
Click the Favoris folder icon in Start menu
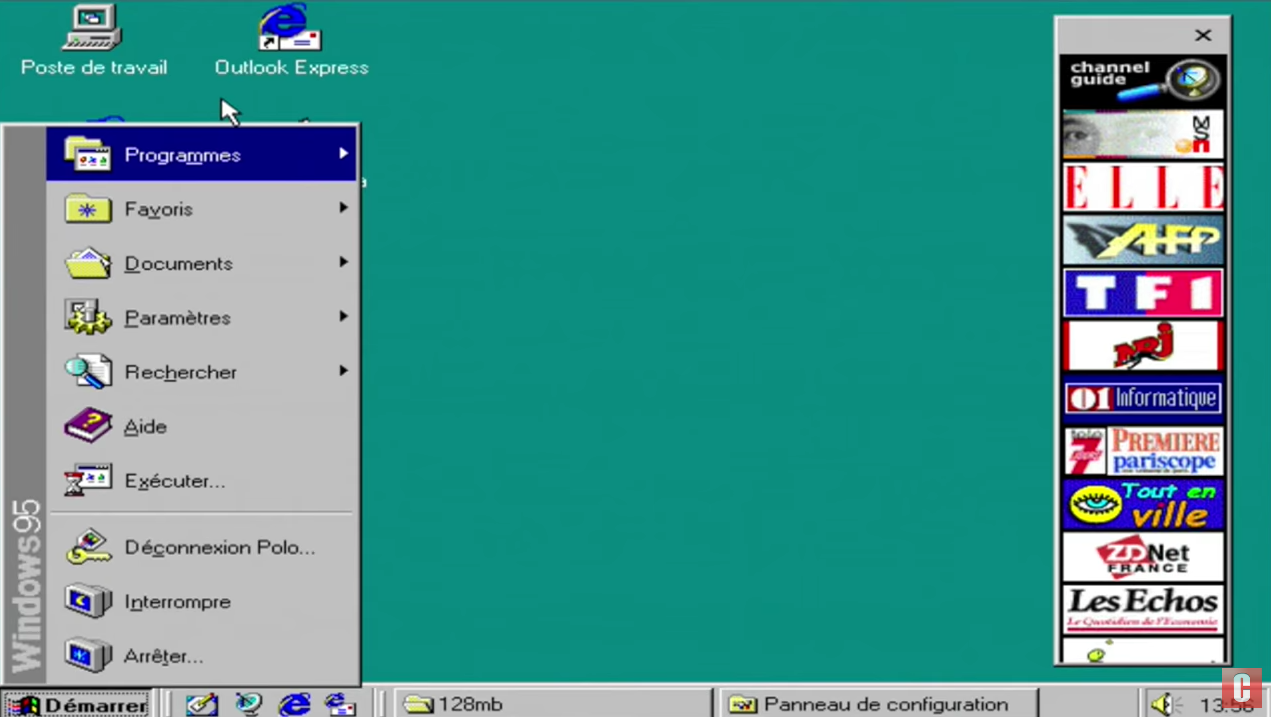pos(88,209)
